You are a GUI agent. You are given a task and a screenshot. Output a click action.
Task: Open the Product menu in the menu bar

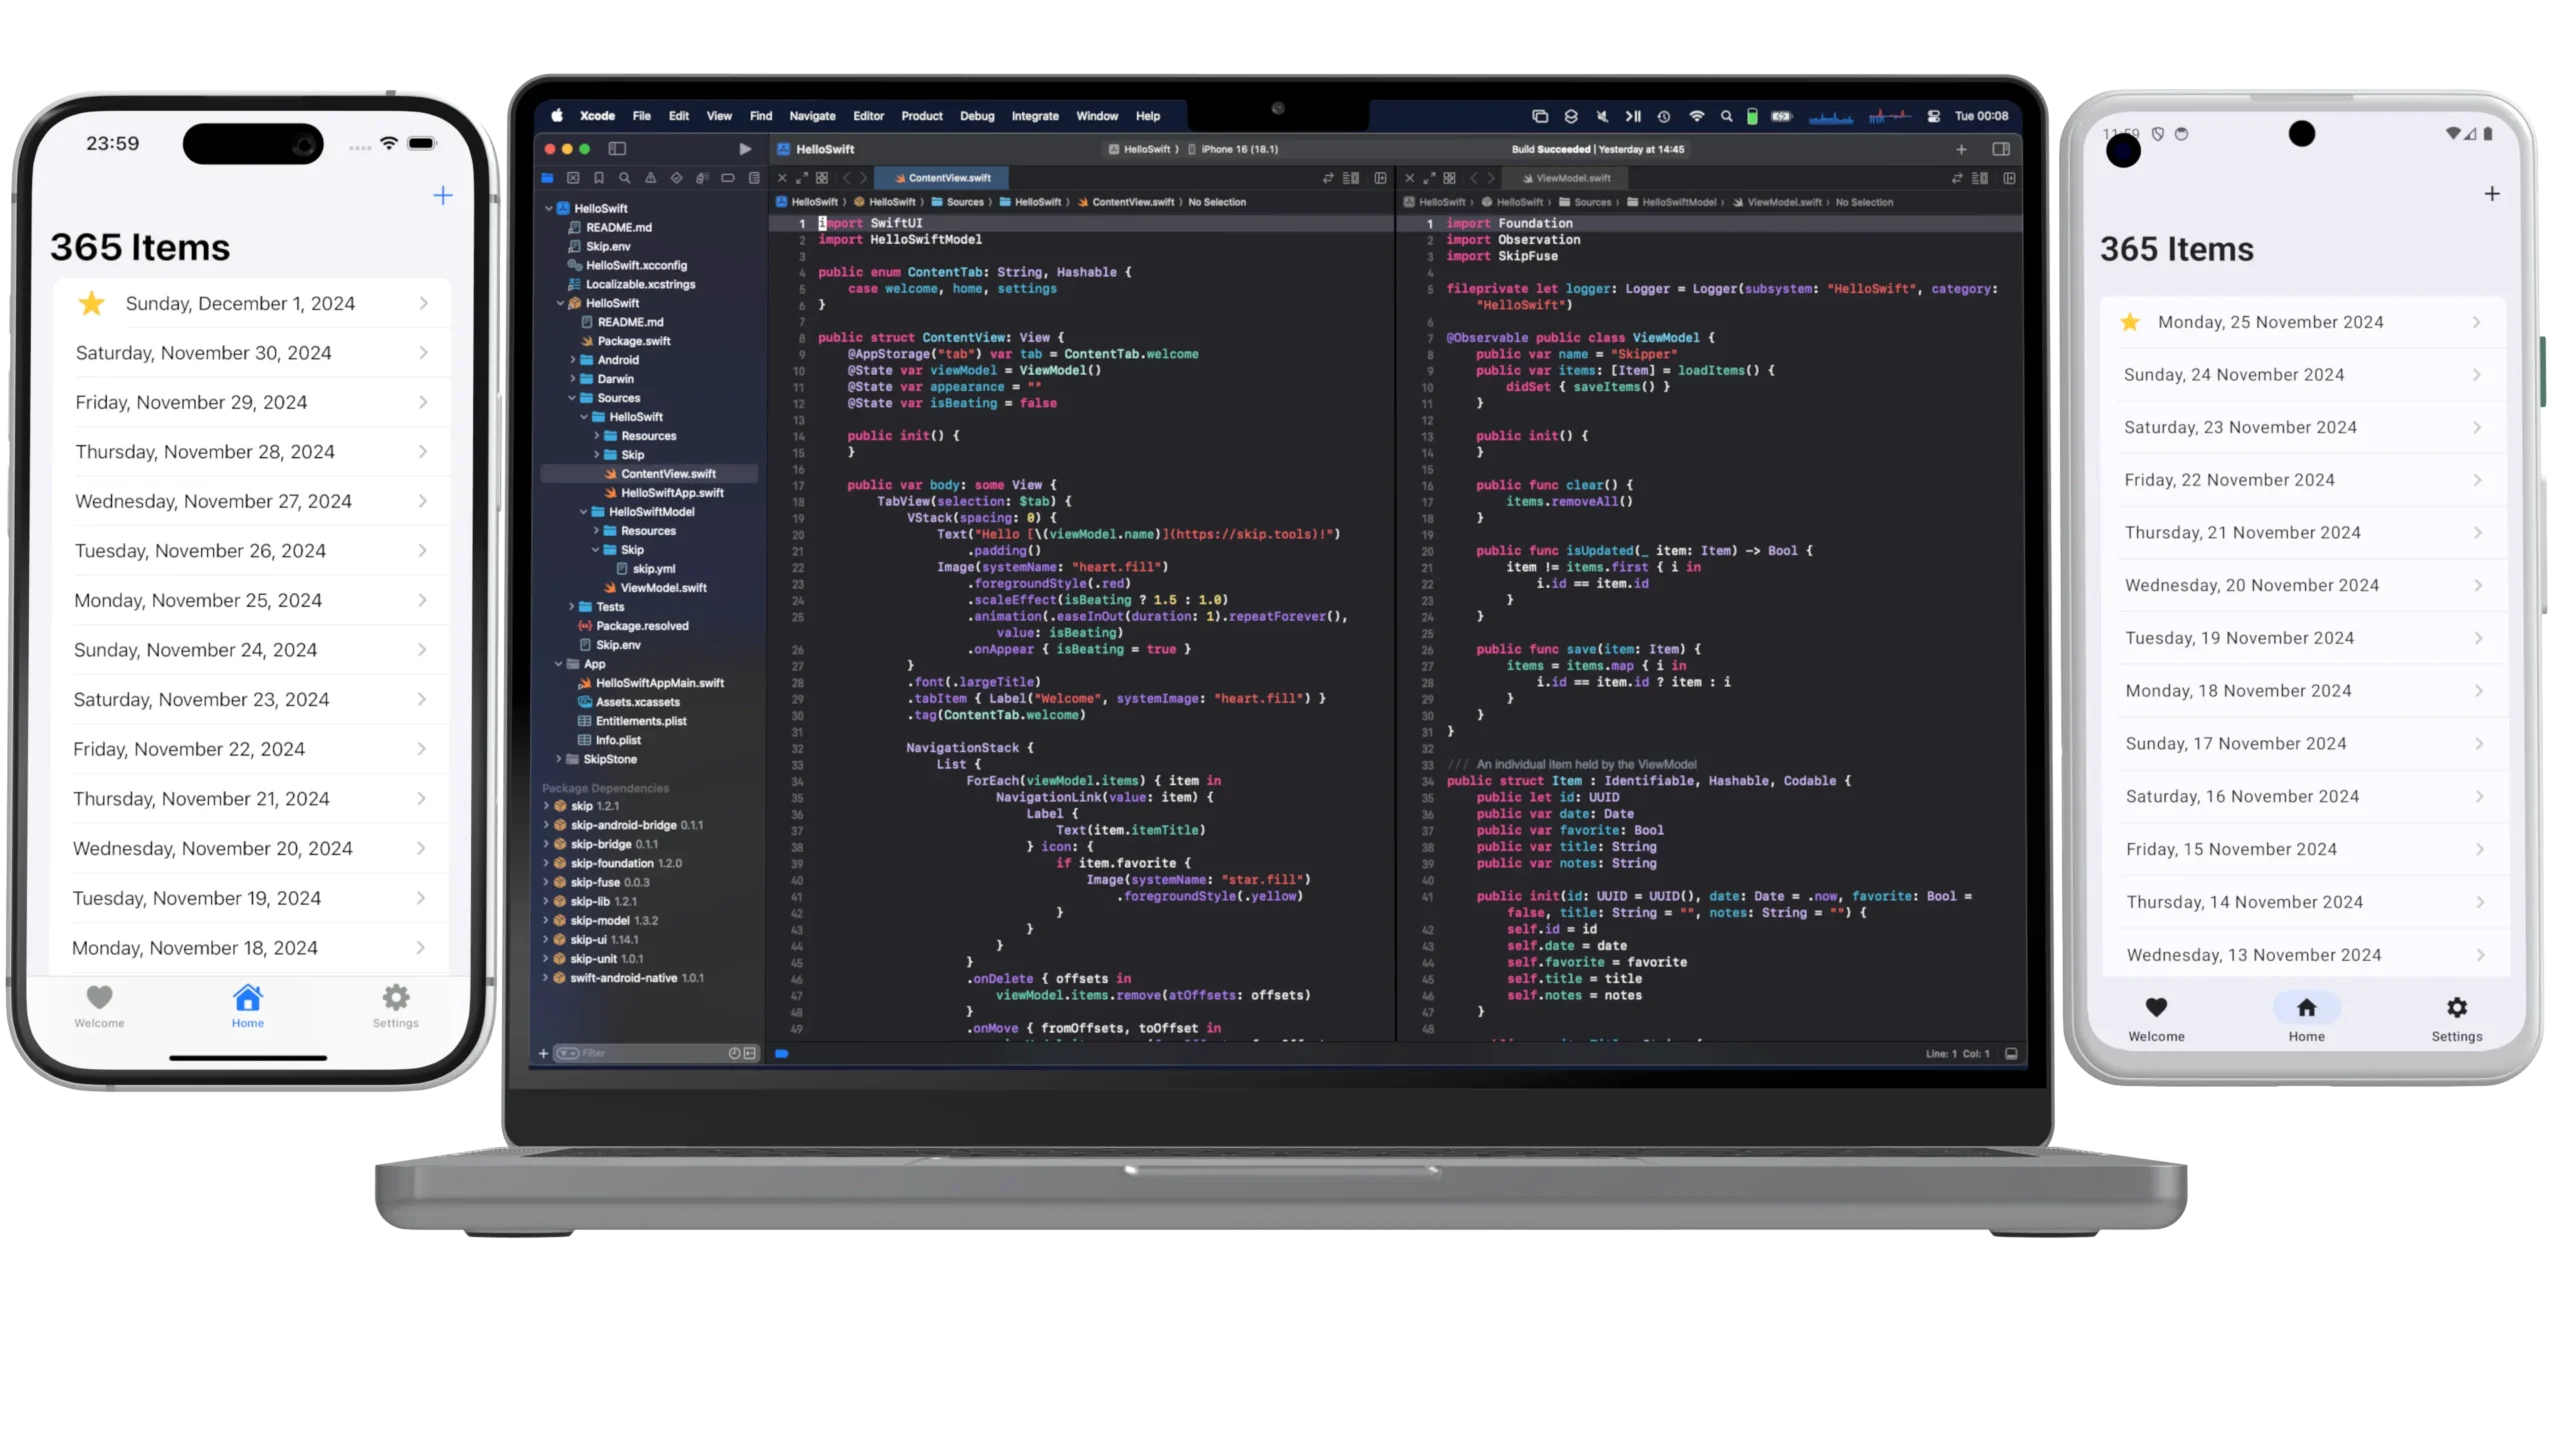pos(921,116)
